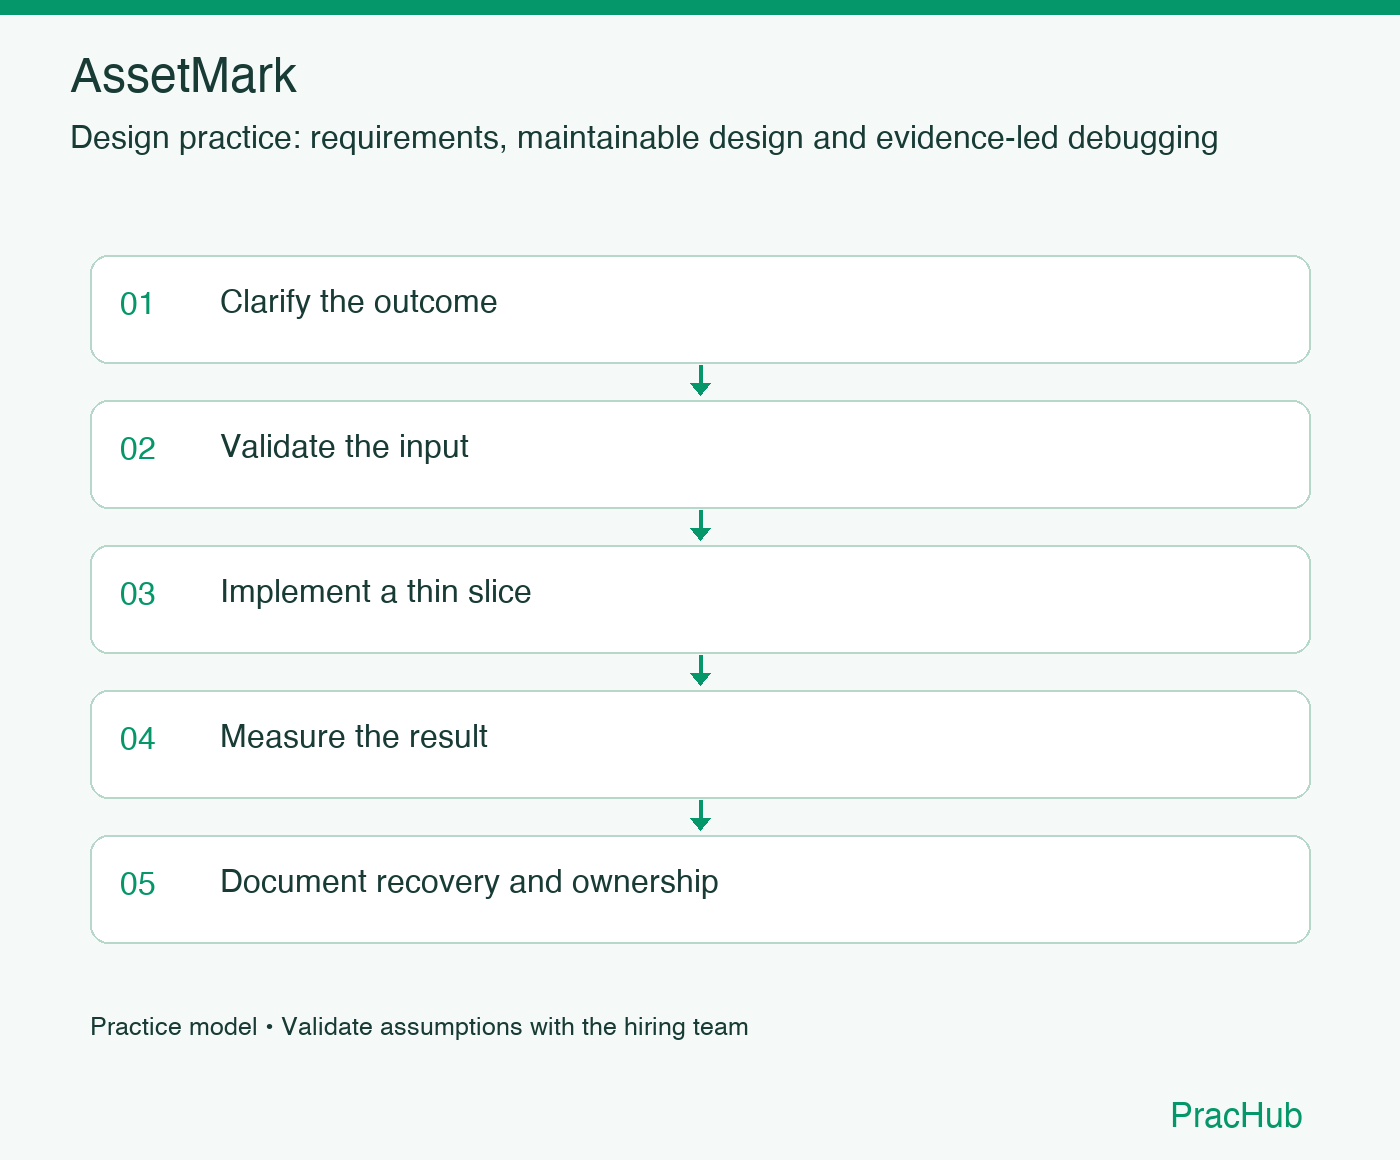Click step number 04
The width and height of the screenshot is (1400, 1160).
pos(138,739)
